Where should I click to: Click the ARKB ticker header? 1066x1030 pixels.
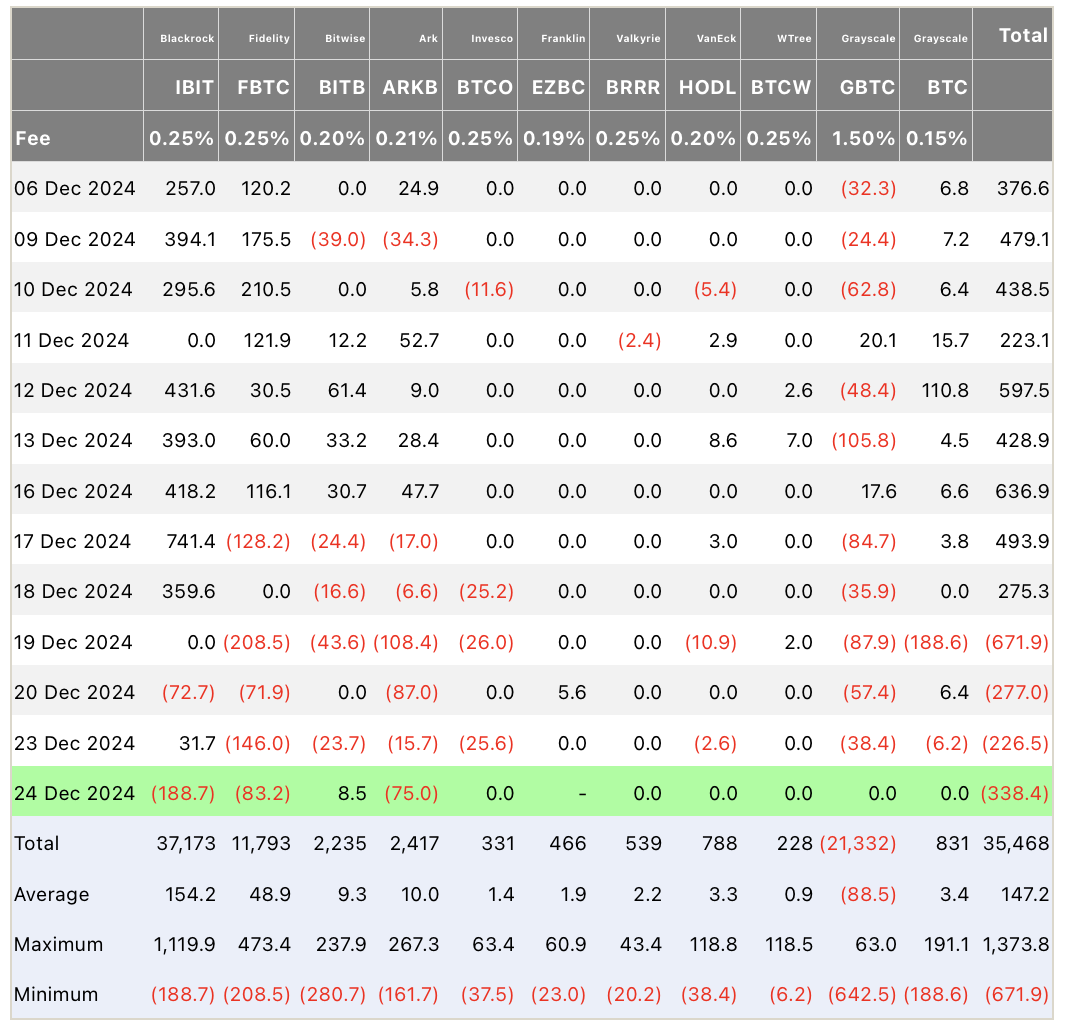[410, 88]
